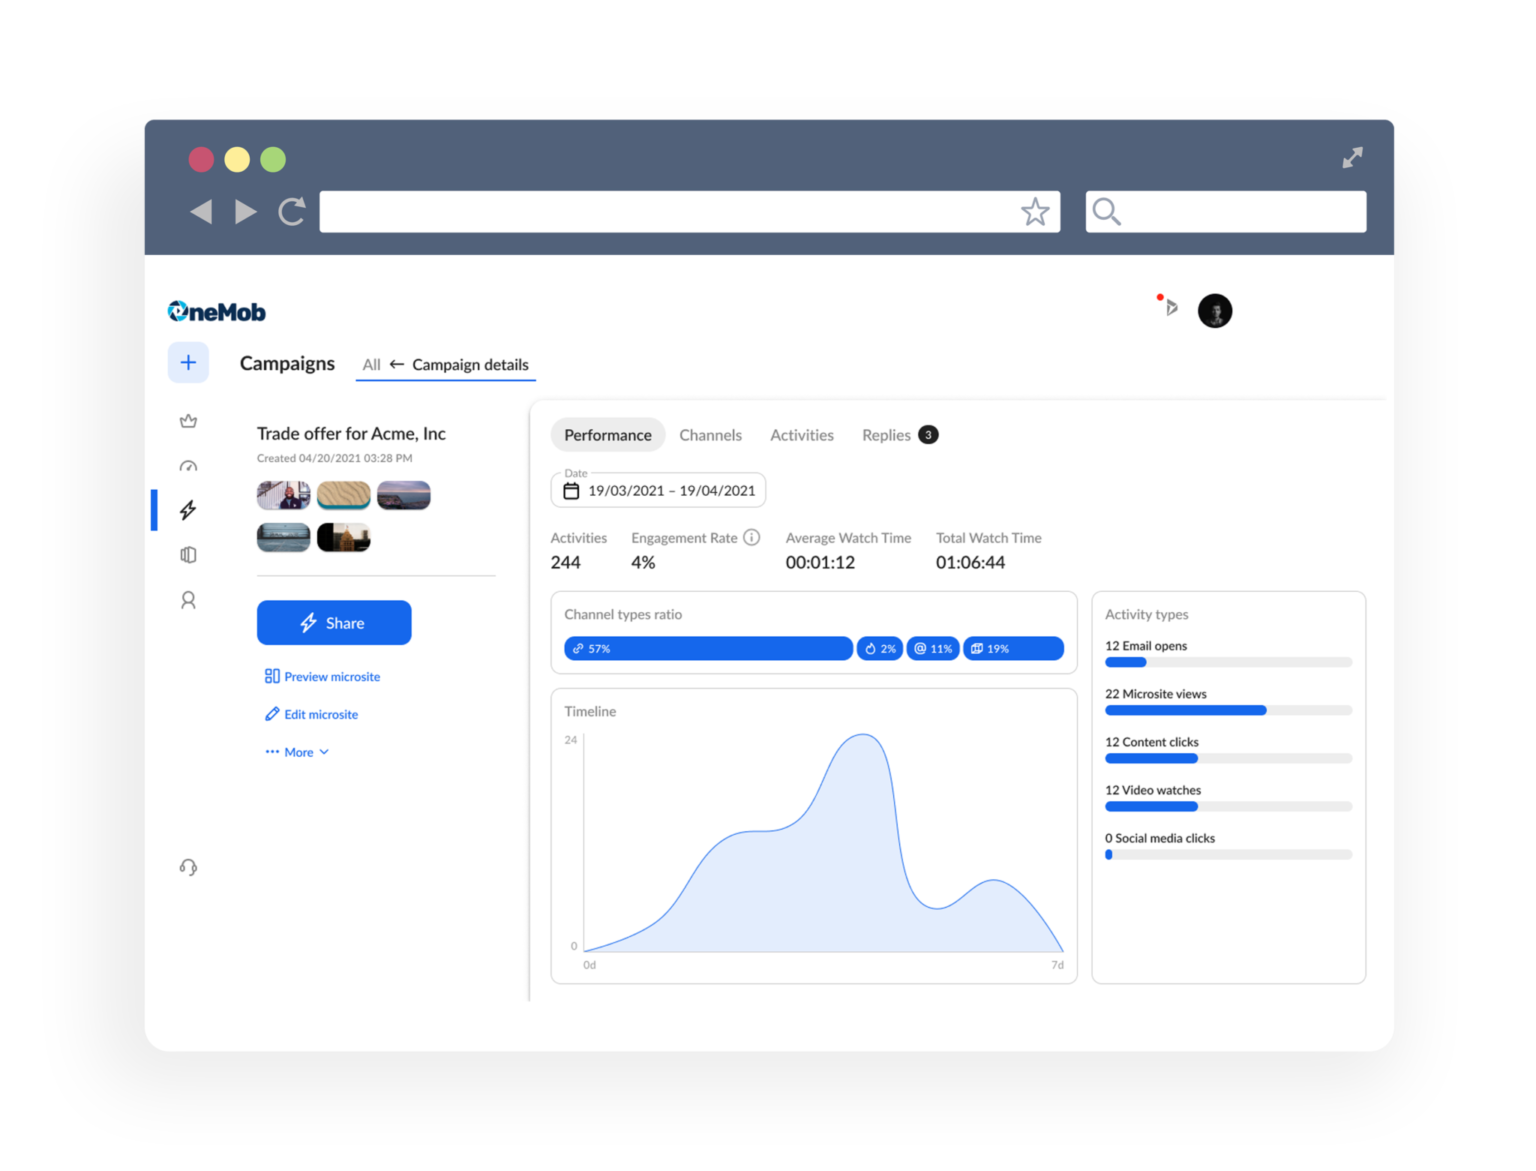Click the crown icon in the left sidebar
Viewport: 1536px width, 1171px height.
coord(188,421)
